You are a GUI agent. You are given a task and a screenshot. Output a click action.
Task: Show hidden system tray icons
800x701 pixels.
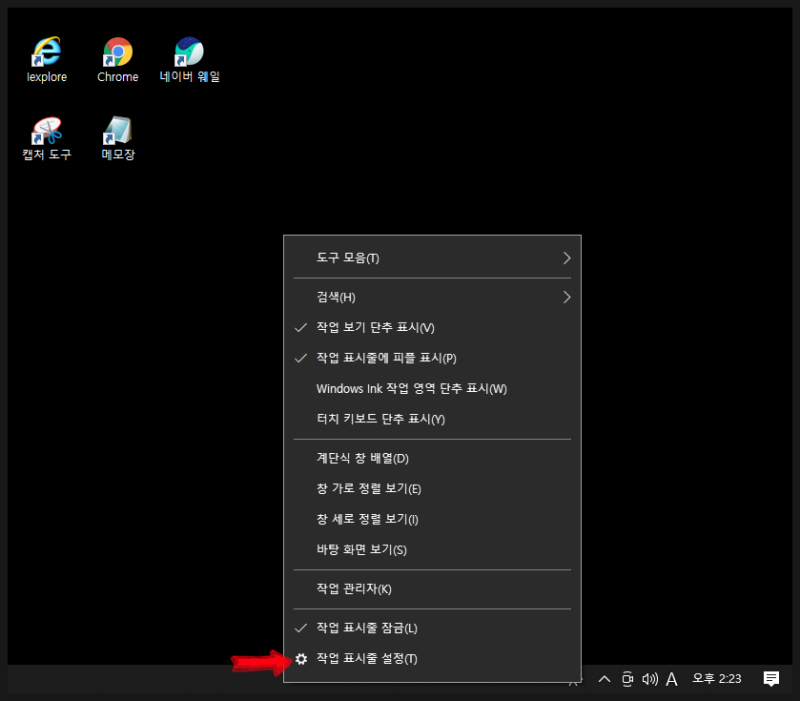click(604, 679)
